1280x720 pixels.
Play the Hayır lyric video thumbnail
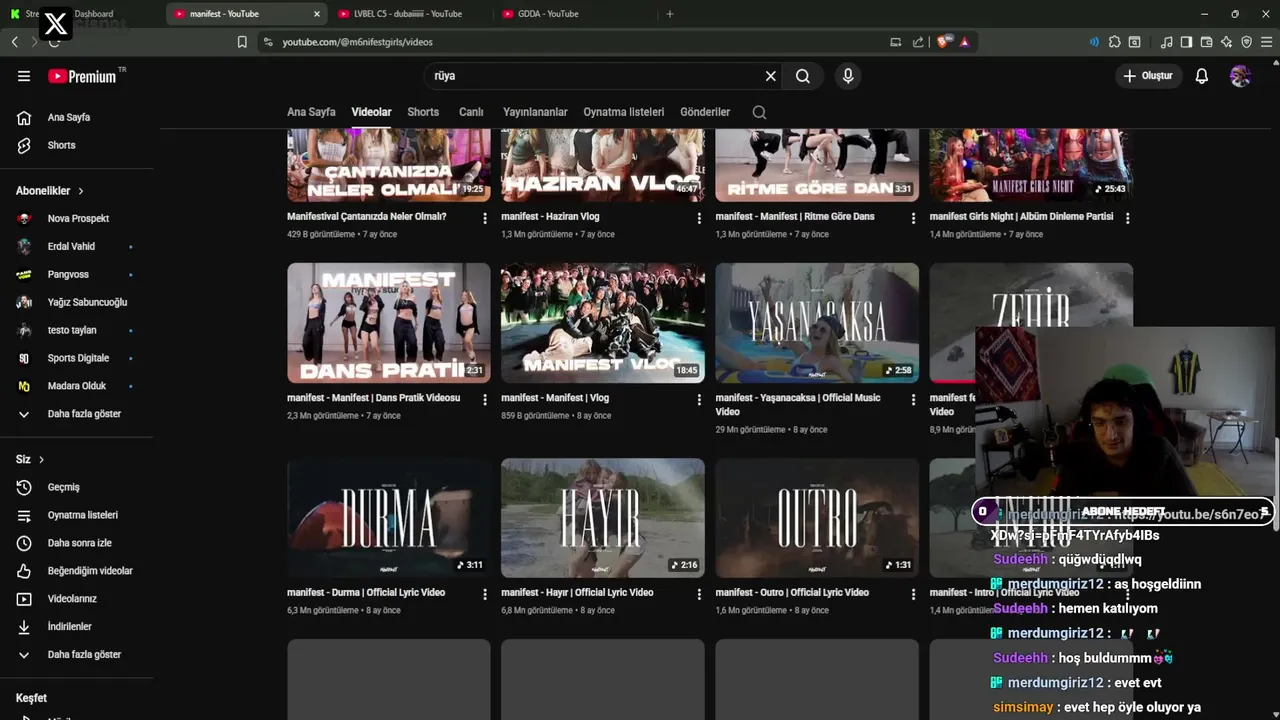(603, 518)
